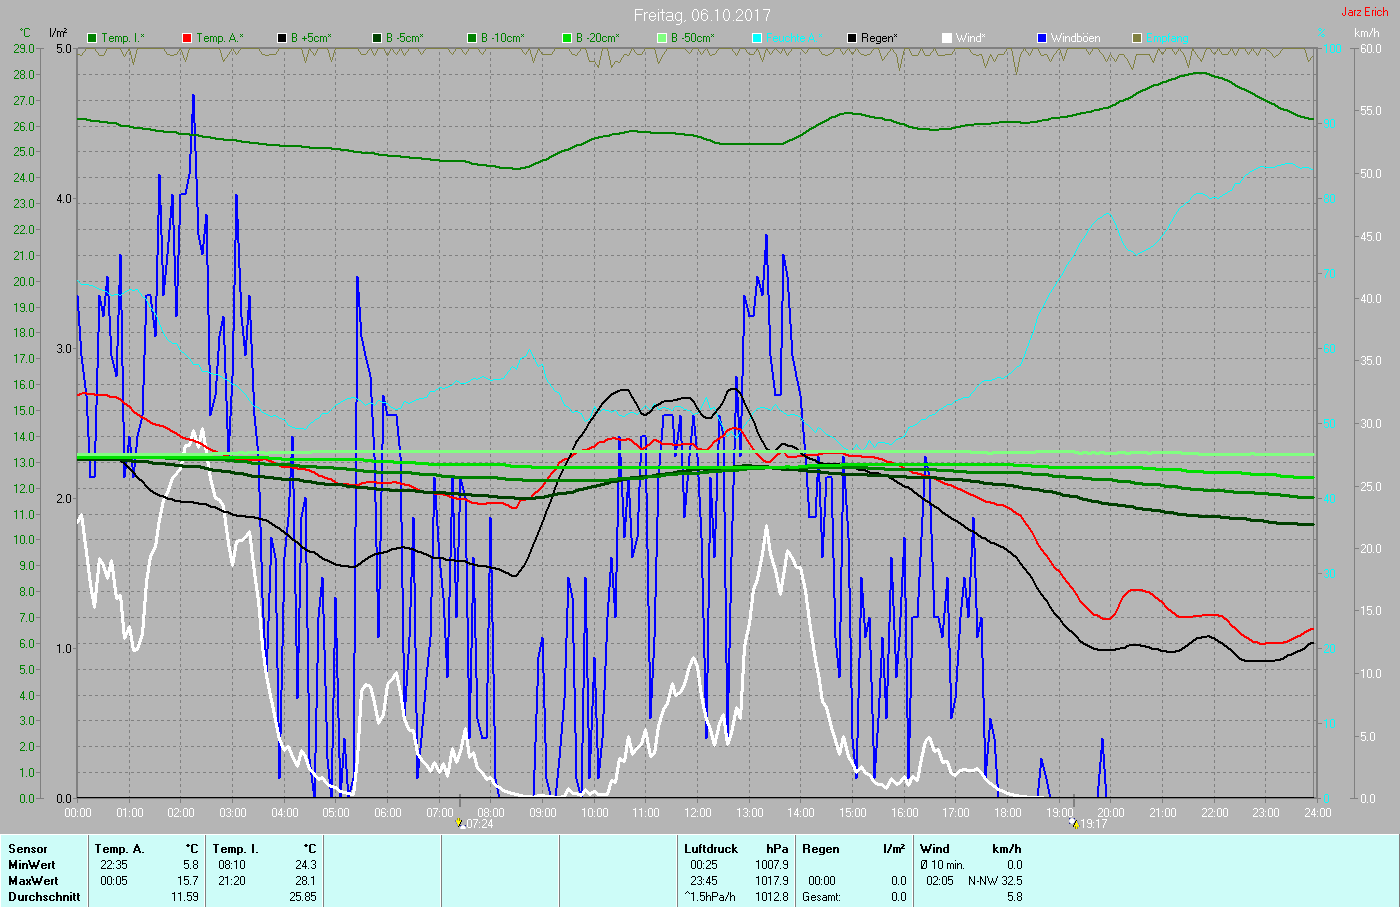Click the N-NW 32.5 max wind value
This screenshot has height=907, width=1400.
[994, 881]
